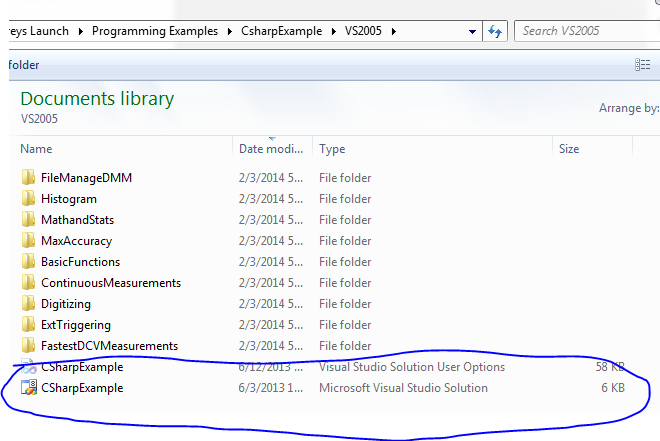660x441 pixels.
Task: Open the Arrange by option
Action: click(x=629, y=108)
